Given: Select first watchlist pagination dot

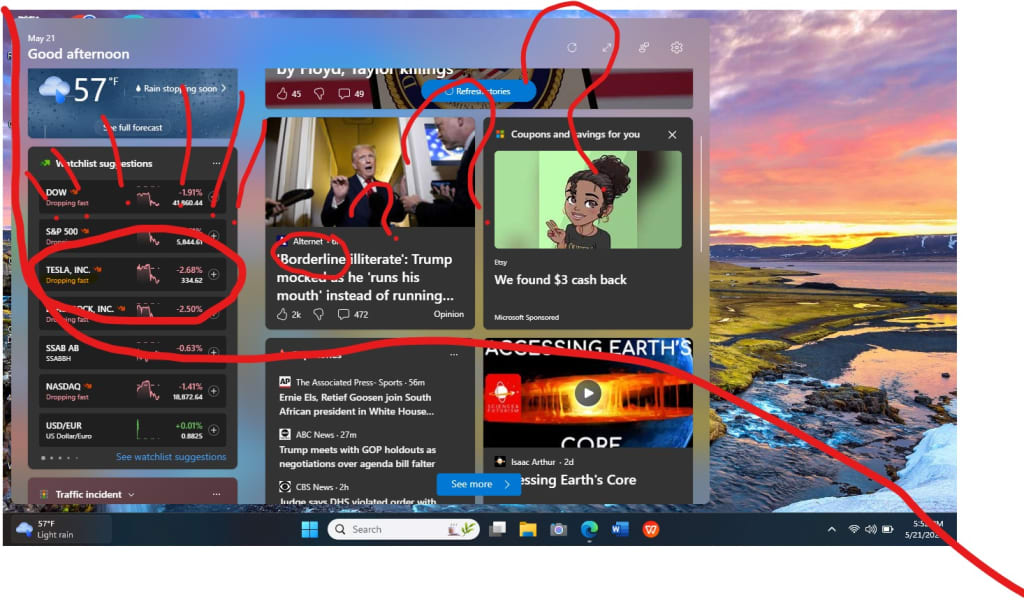Looking at the screenshot, I should (x=44, y=458).
